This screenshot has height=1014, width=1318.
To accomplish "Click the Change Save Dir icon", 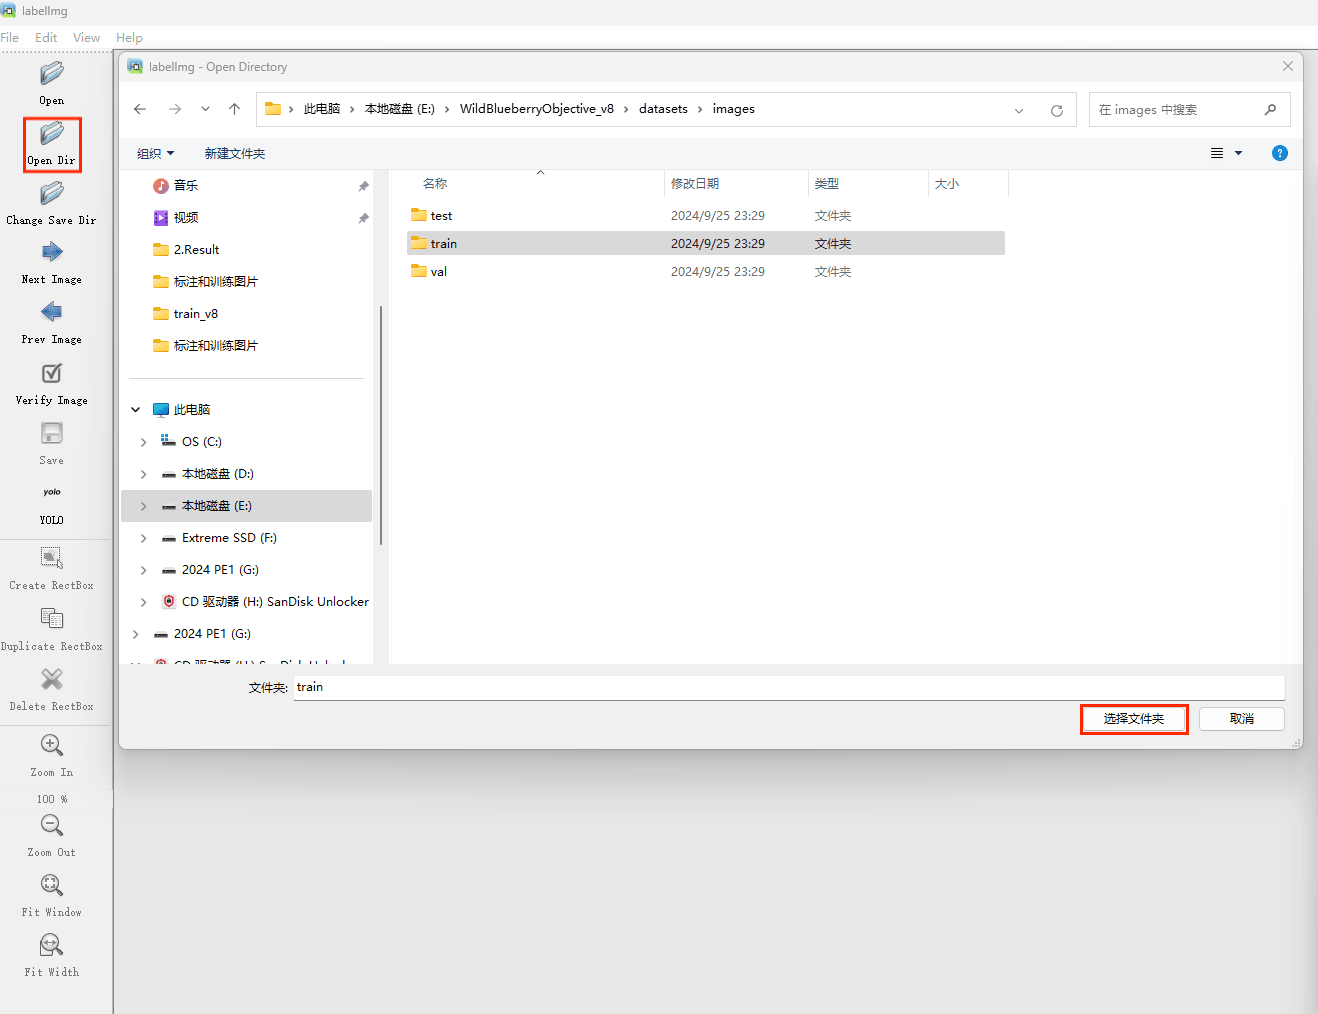I will (52, 194).
